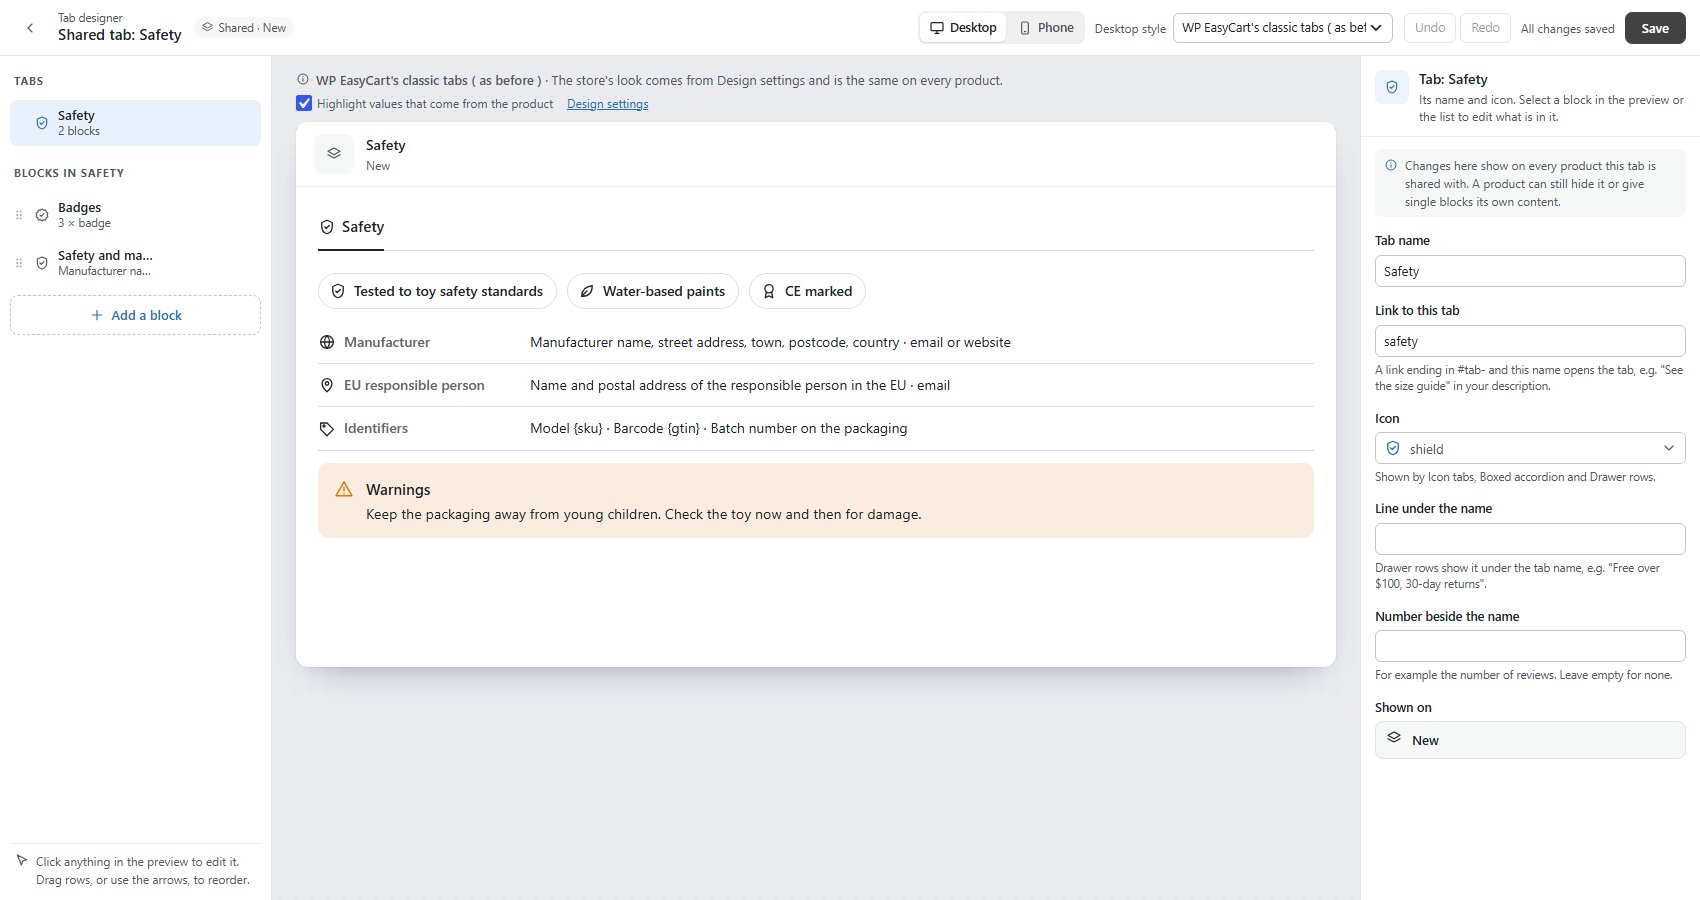1700x900 pixels.
Task: Click the info icon in Changes here notice
Action: [1391, 166]
